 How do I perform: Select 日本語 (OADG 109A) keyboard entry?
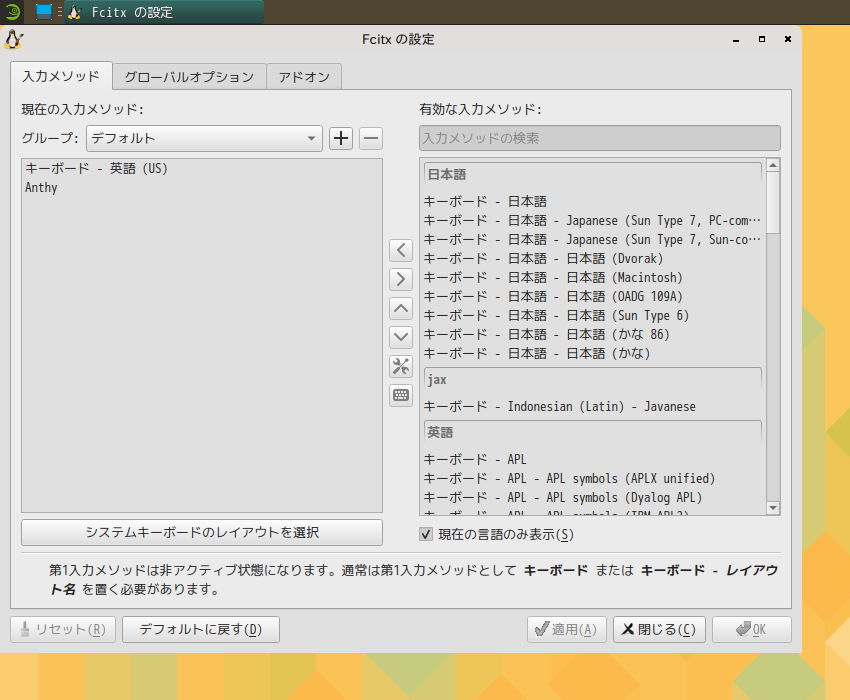pos(593,297)
